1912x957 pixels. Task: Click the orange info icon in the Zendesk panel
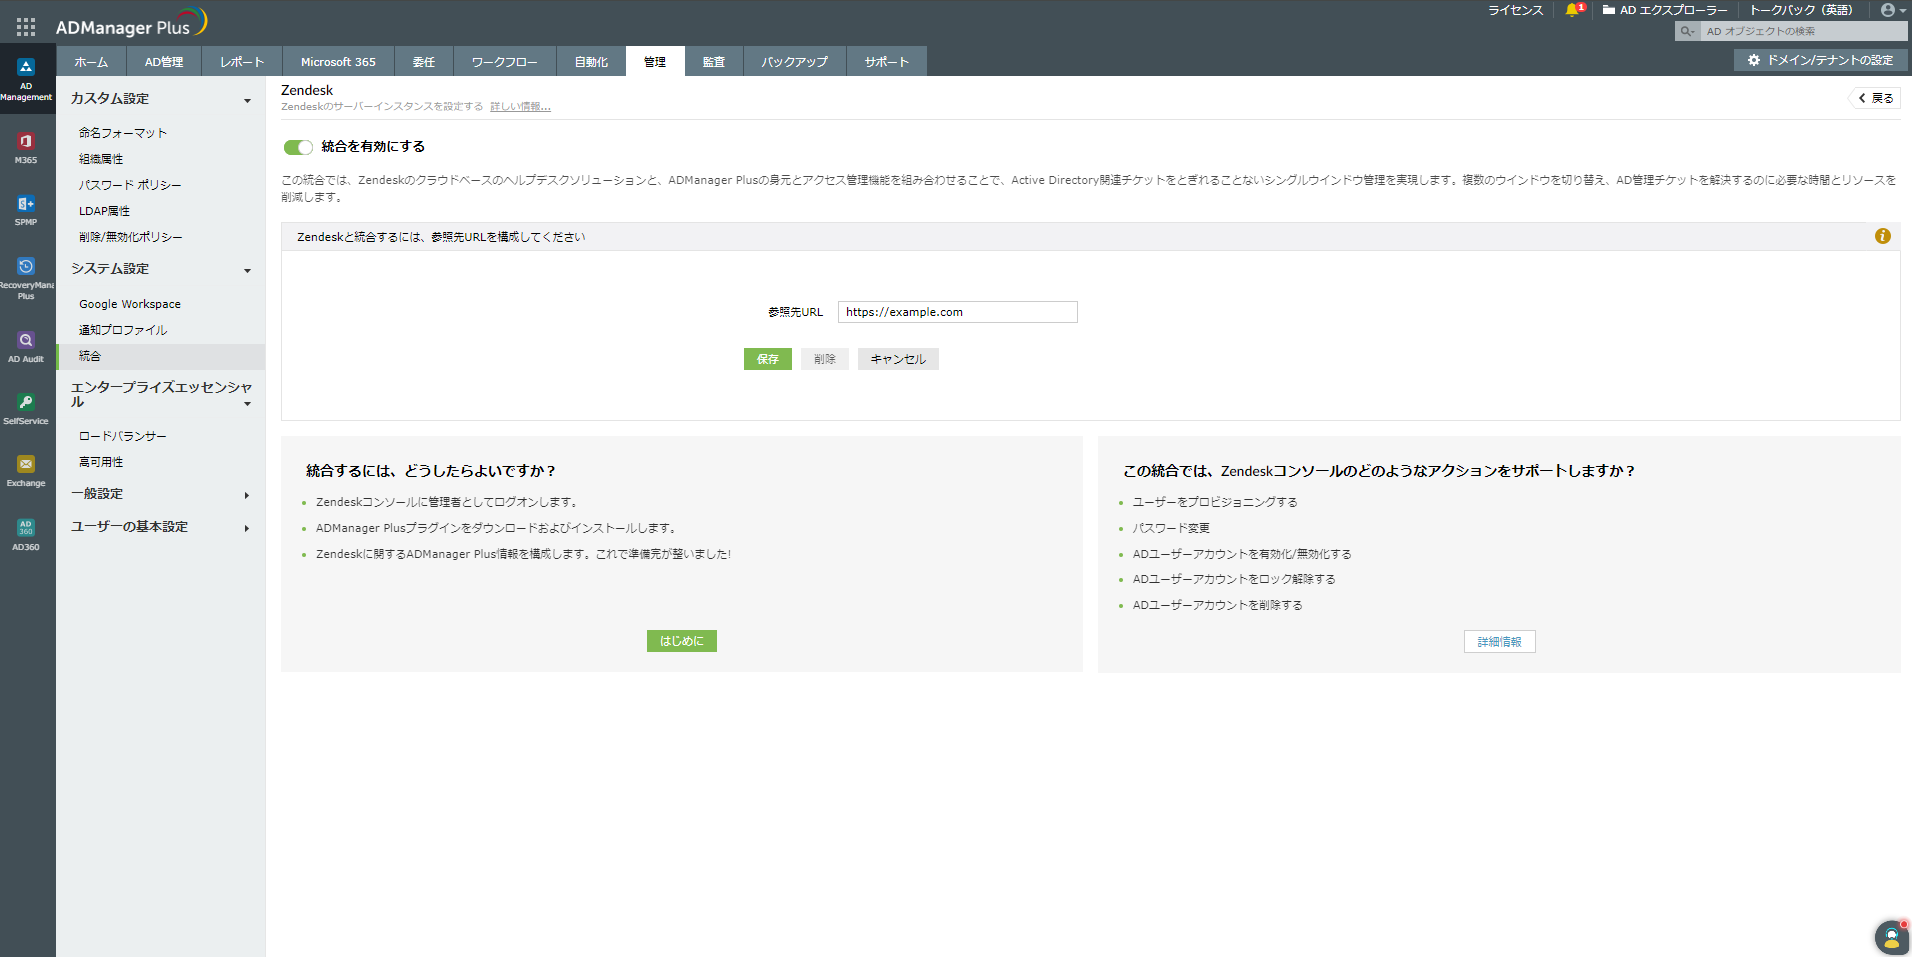point(1883,236)
